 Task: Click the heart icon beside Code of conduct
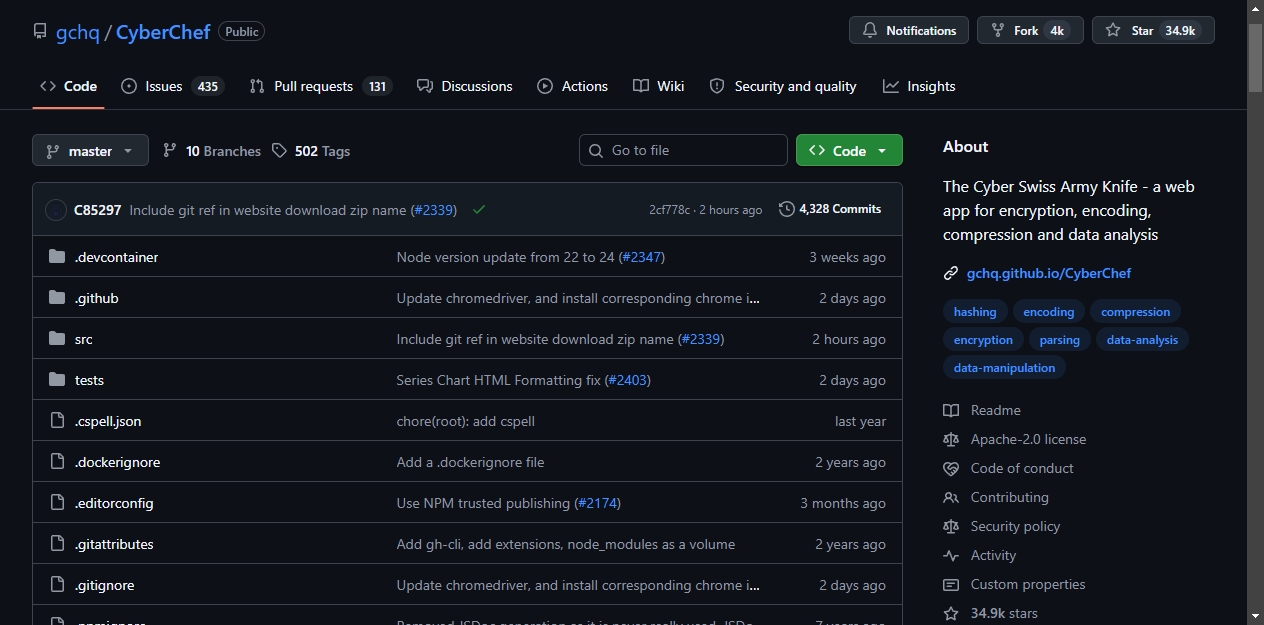[951, 468]
